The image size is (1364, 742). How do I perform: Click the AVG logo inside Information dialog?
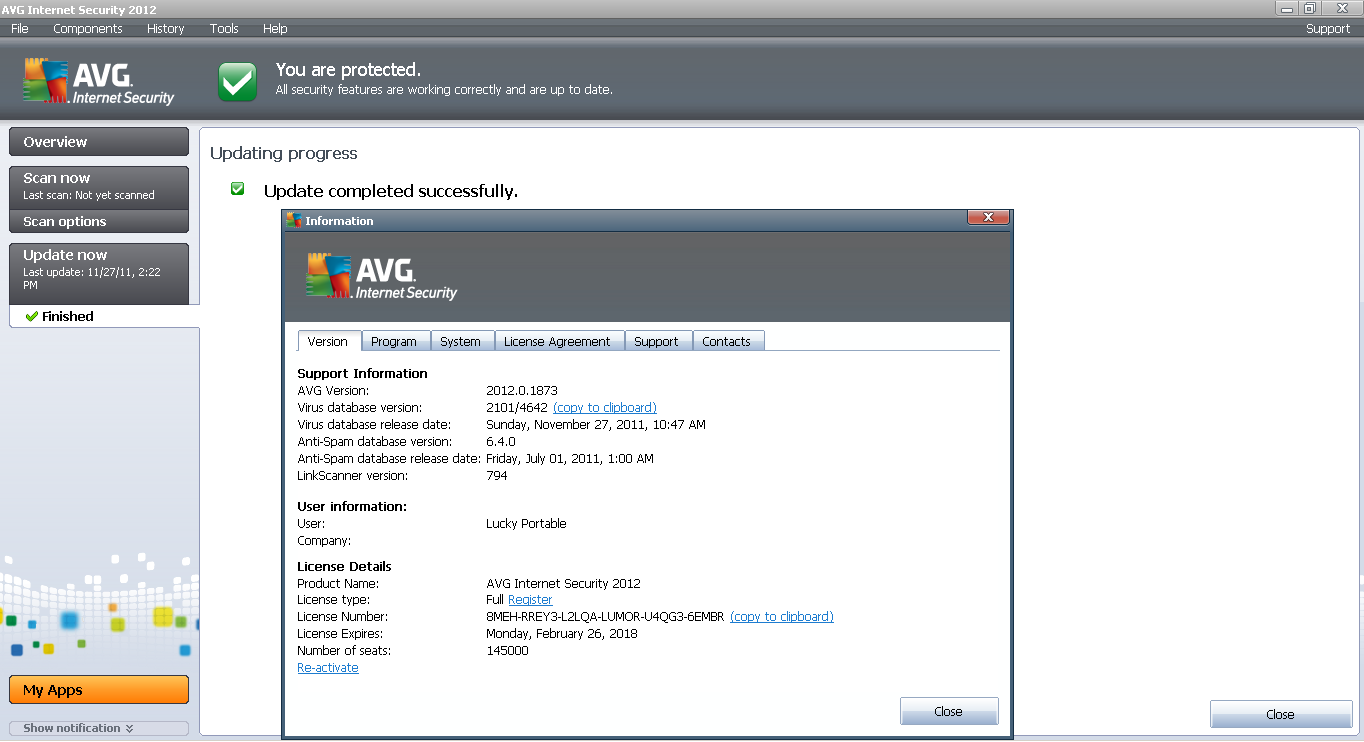pyautogui.click(x=382, y=276)
